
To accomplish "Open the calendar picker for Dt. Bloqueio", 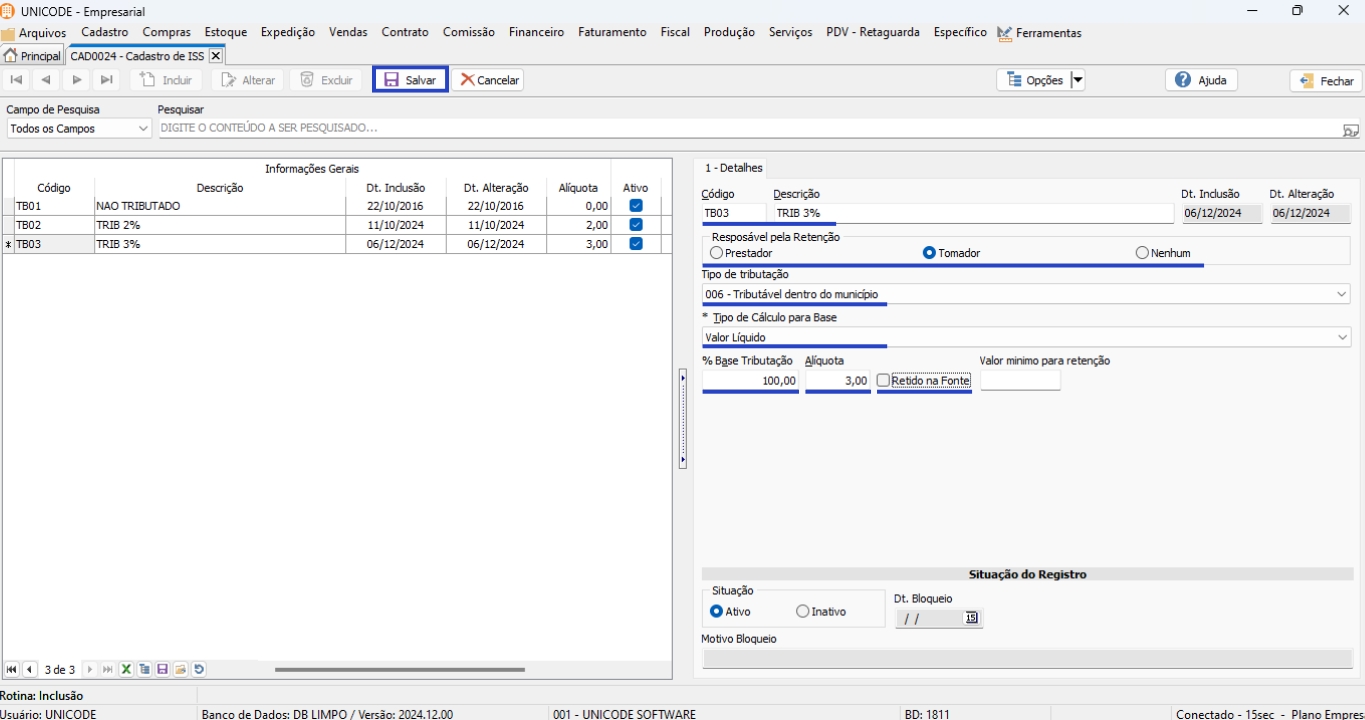I will (970, 619).
